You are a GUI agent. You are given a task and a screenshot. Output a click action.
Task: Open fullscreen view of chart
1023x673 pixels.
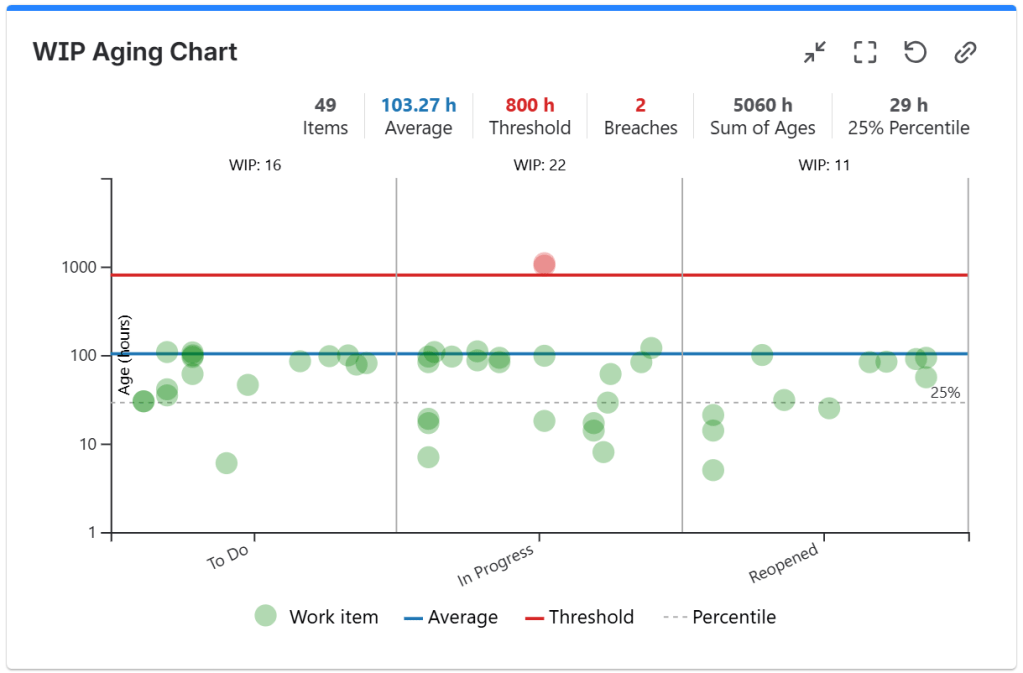point(865,53)
